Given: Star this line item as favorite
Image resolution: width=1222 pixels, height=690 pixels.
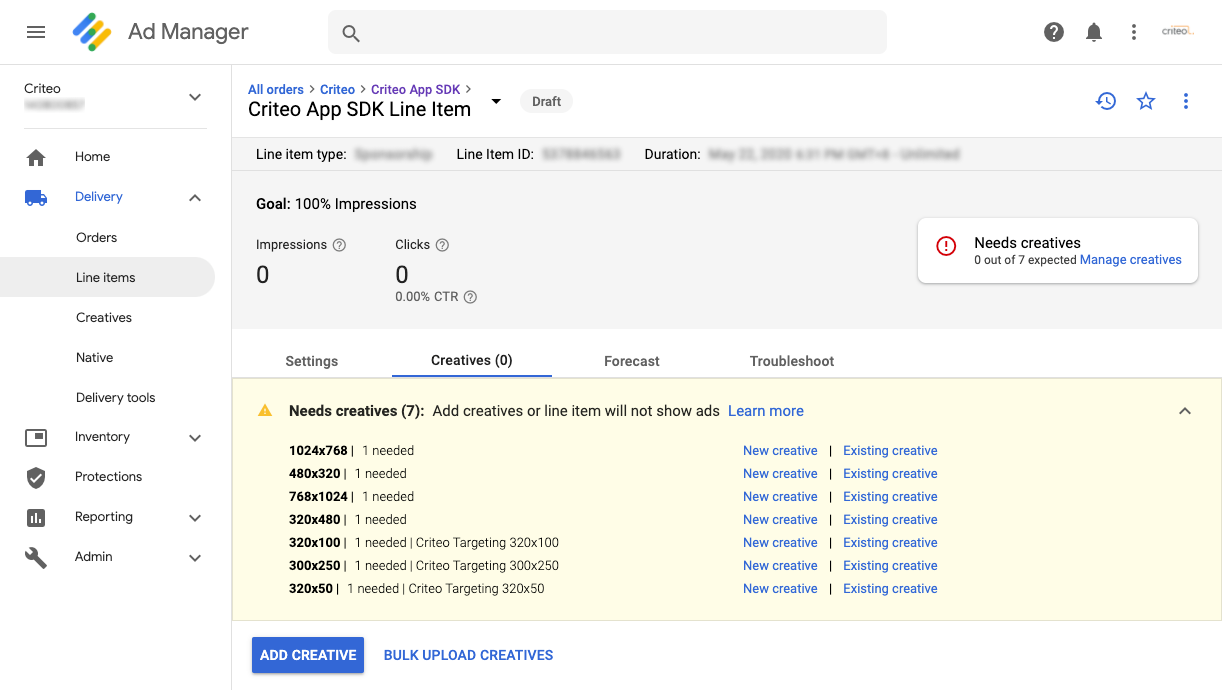Looking at the screenshot, I should 1146,101.
